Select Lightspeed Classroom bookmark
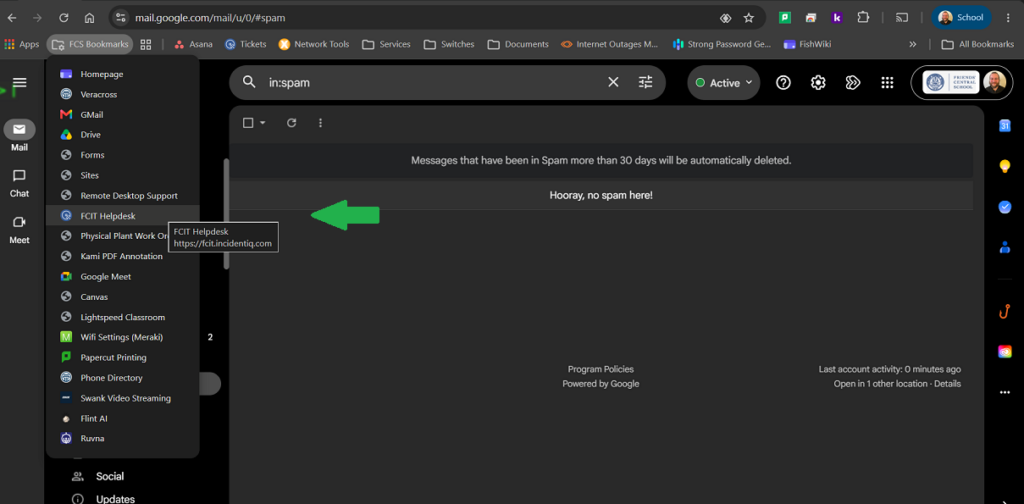Image resolution: width=1024 pixels, height=504 pixels. pyautogui.click(x=123, y=317)
